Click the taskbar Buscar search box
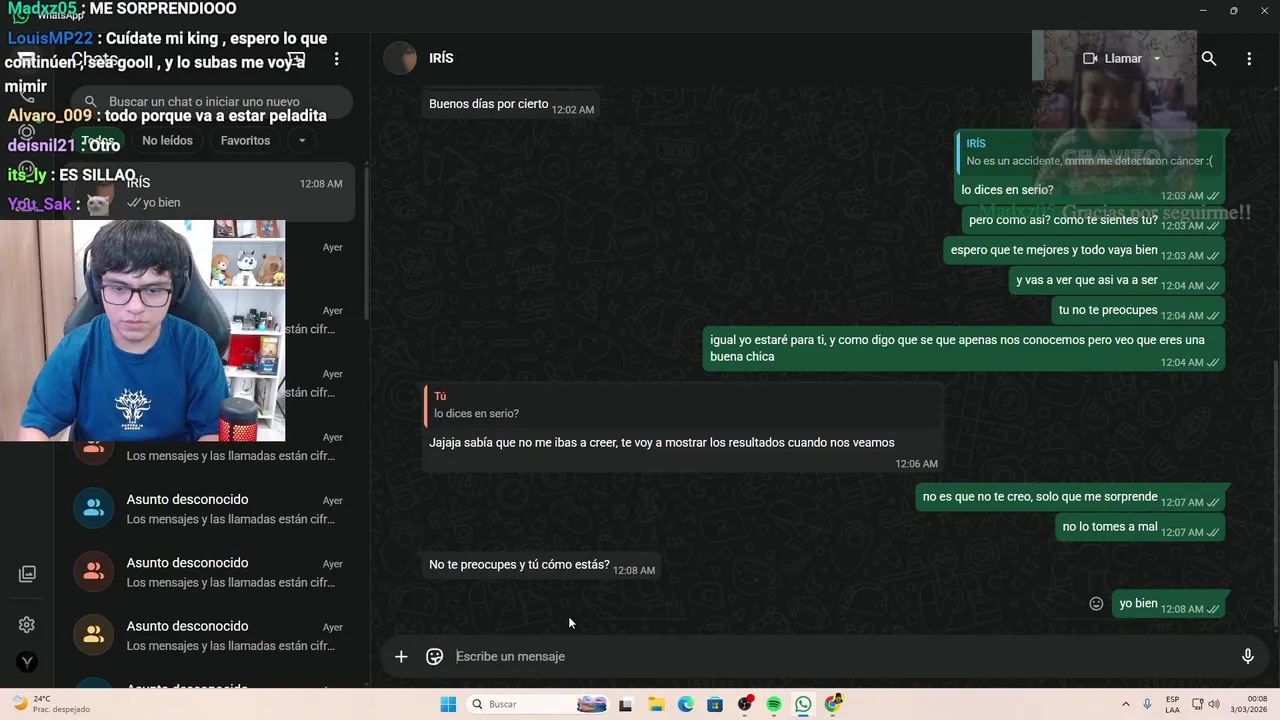 pos(538,705)
